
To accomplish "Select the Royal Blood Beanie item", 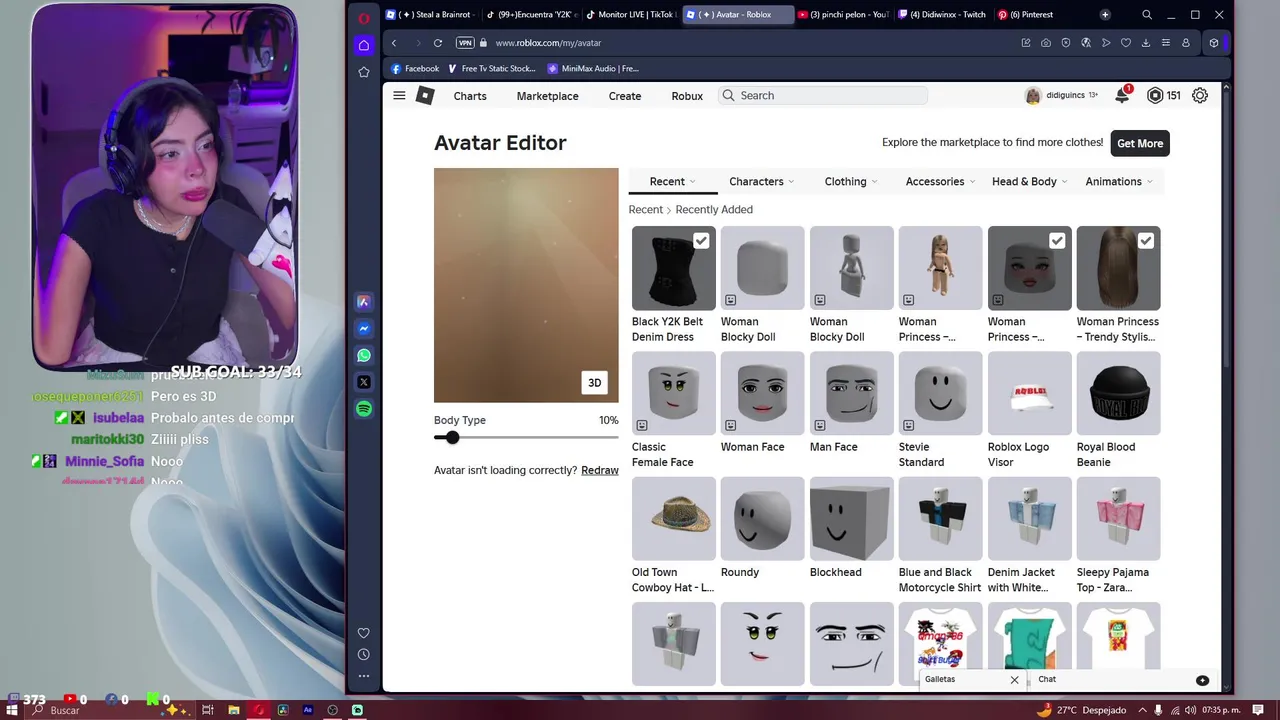I will (1119, 412).
